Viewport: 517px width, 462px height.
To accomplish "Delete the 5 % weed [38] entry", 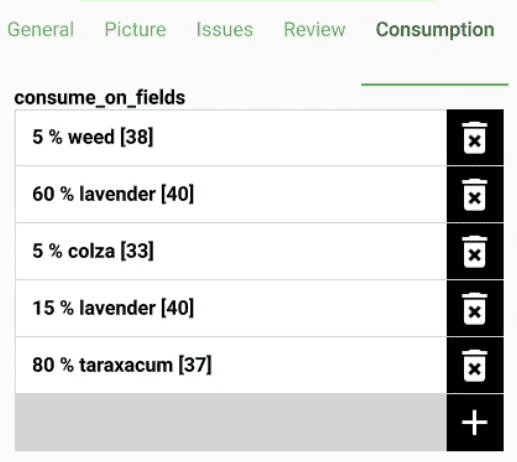I will (475, 137).
